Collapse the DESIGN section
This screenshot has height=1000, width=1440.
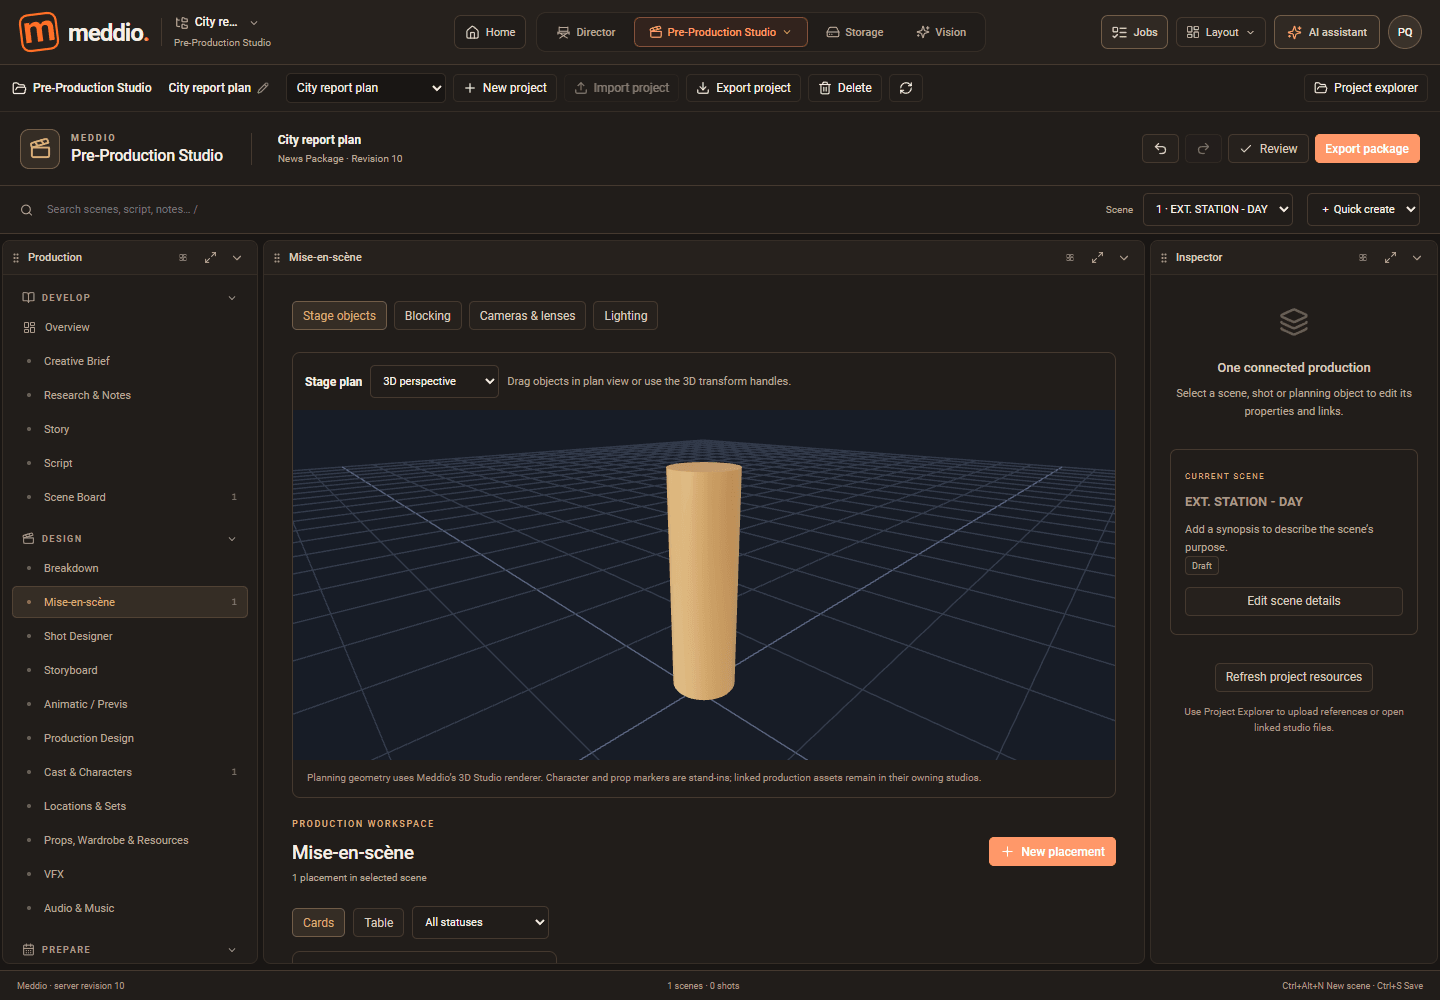point(232,539)
